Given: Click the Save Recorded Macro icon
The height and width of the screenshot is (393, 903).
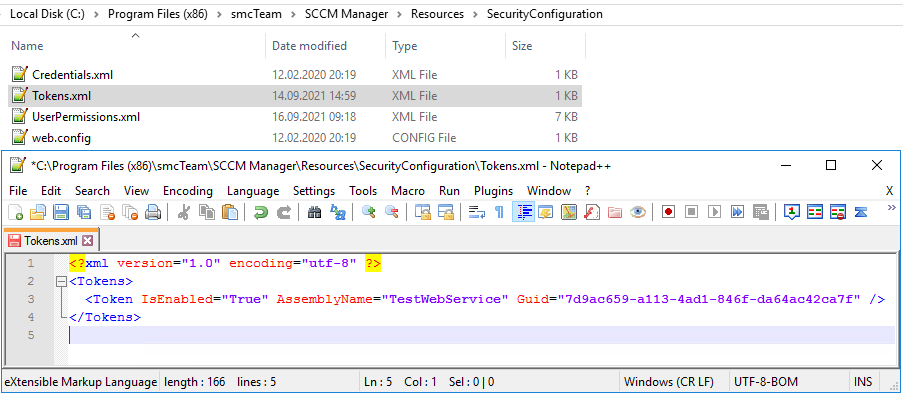Looking at the screenshot, I should [760, 212].
